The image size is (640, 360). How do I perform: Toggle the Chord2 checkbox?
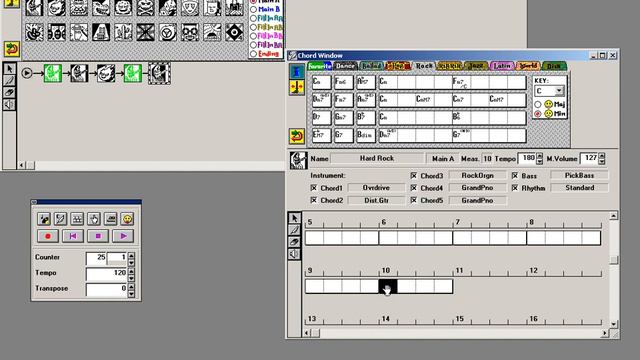[313, 200]
